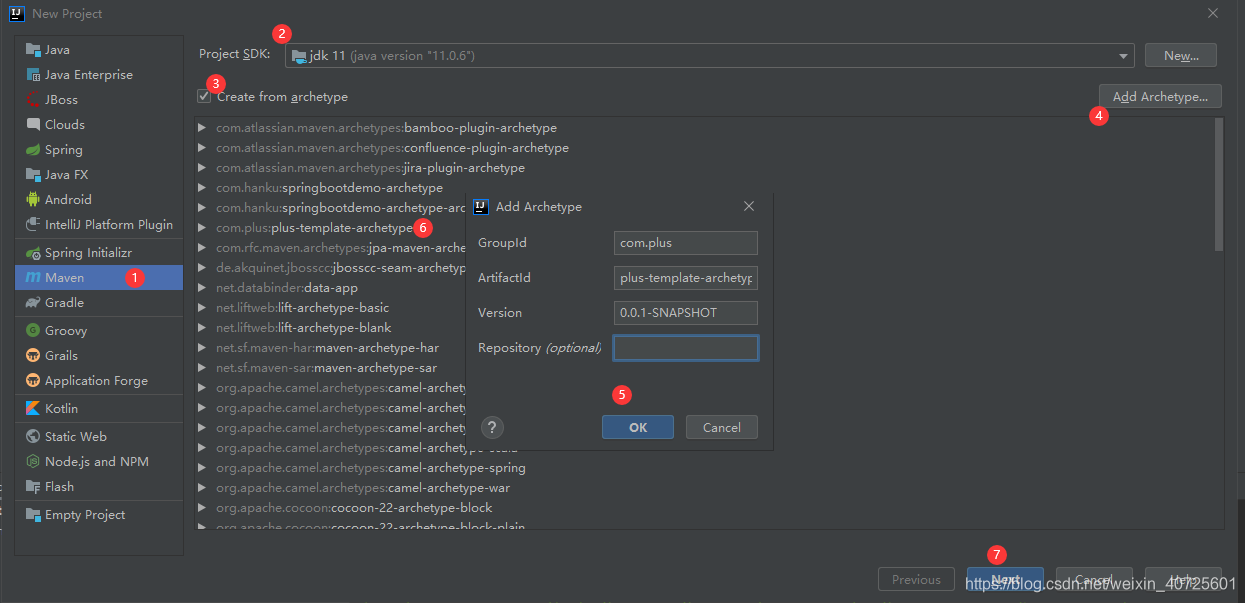
Task: Pick the Android robot icon
Action: pyautogui.click(x=34, y=200)
